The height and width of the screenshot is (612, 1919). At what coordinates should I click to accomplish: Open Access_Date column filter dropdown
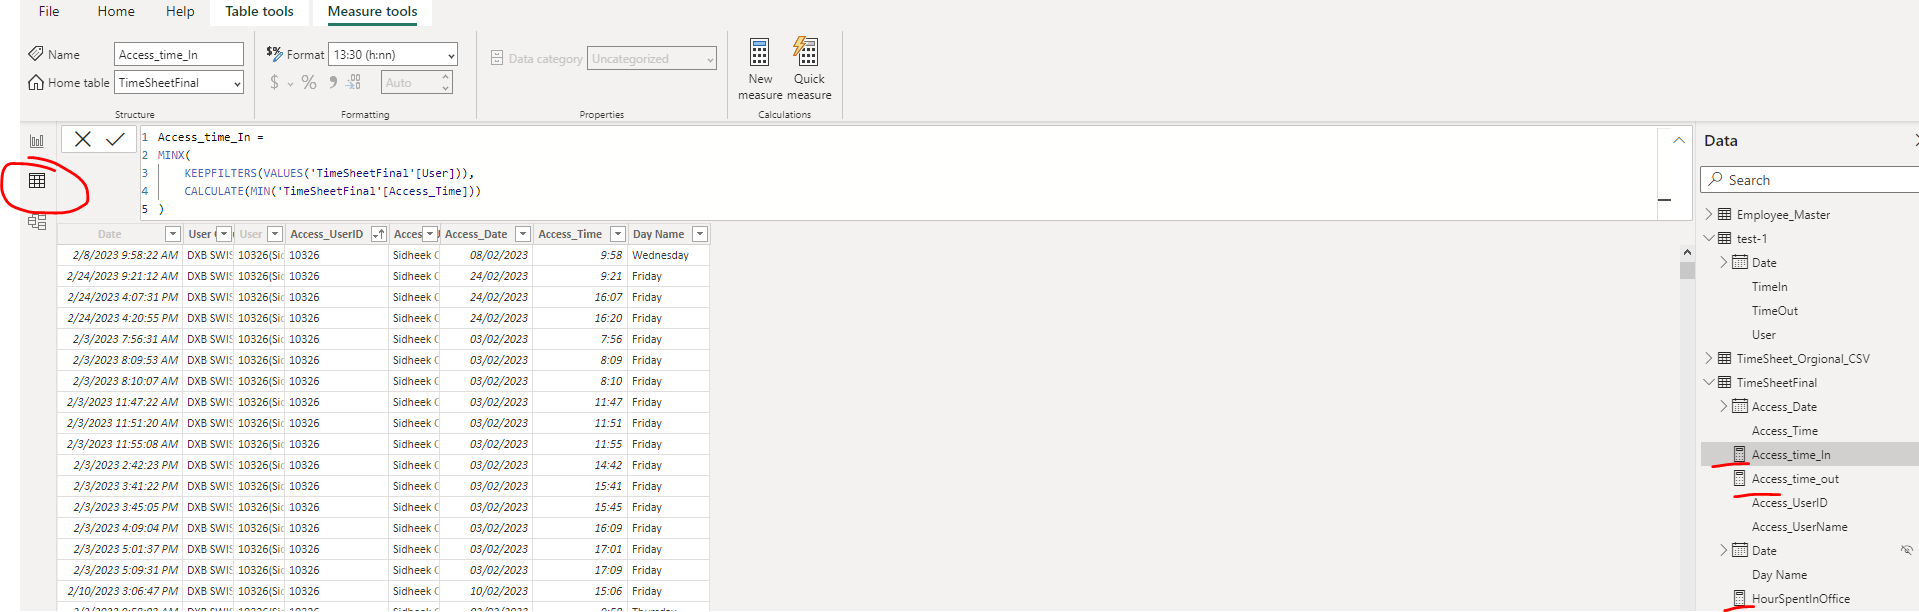(523, 234)
